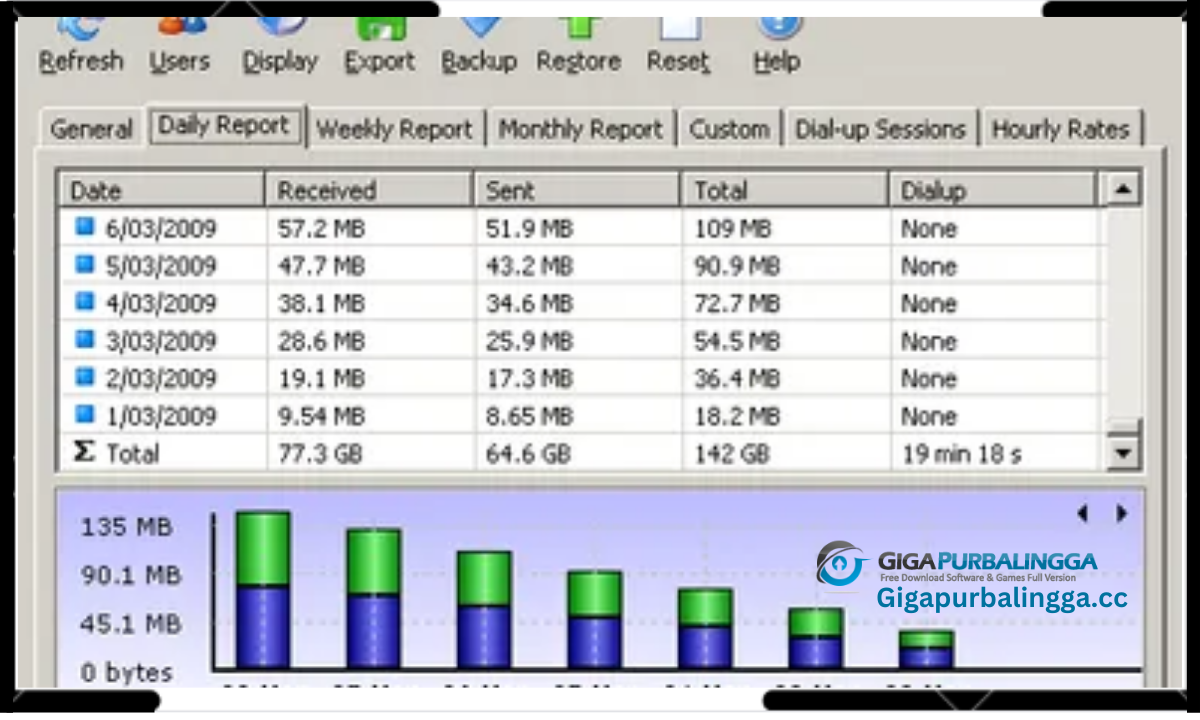Click the Backup toolbar button
1200x720 pixels.
click(479, 45)
